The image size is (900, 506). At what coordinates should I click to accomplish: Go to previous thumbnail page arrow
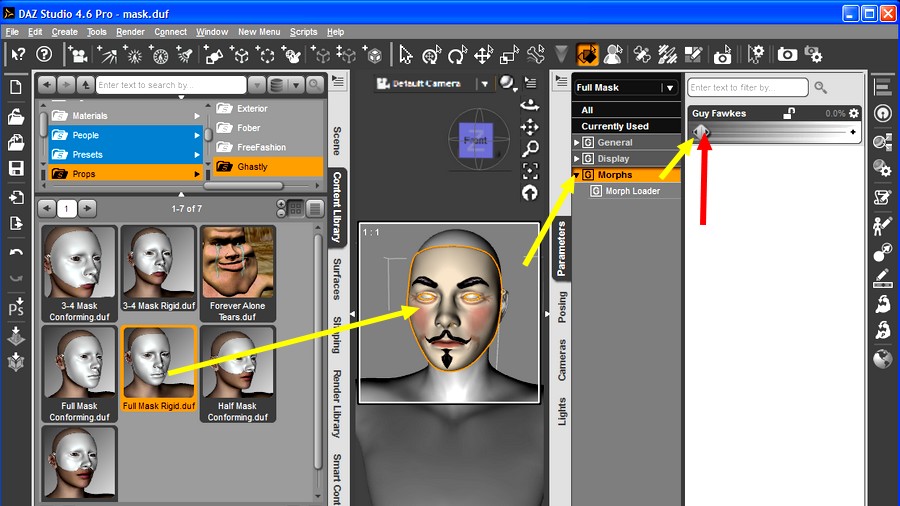click(x=47, y=208)
